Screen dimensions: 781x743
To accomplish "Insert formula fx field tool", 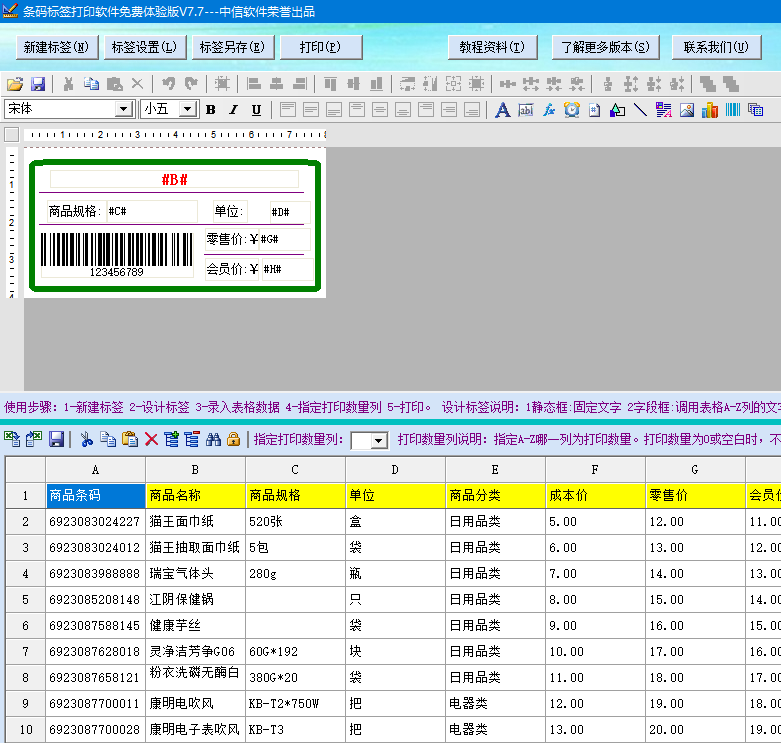I will (549, 110).
